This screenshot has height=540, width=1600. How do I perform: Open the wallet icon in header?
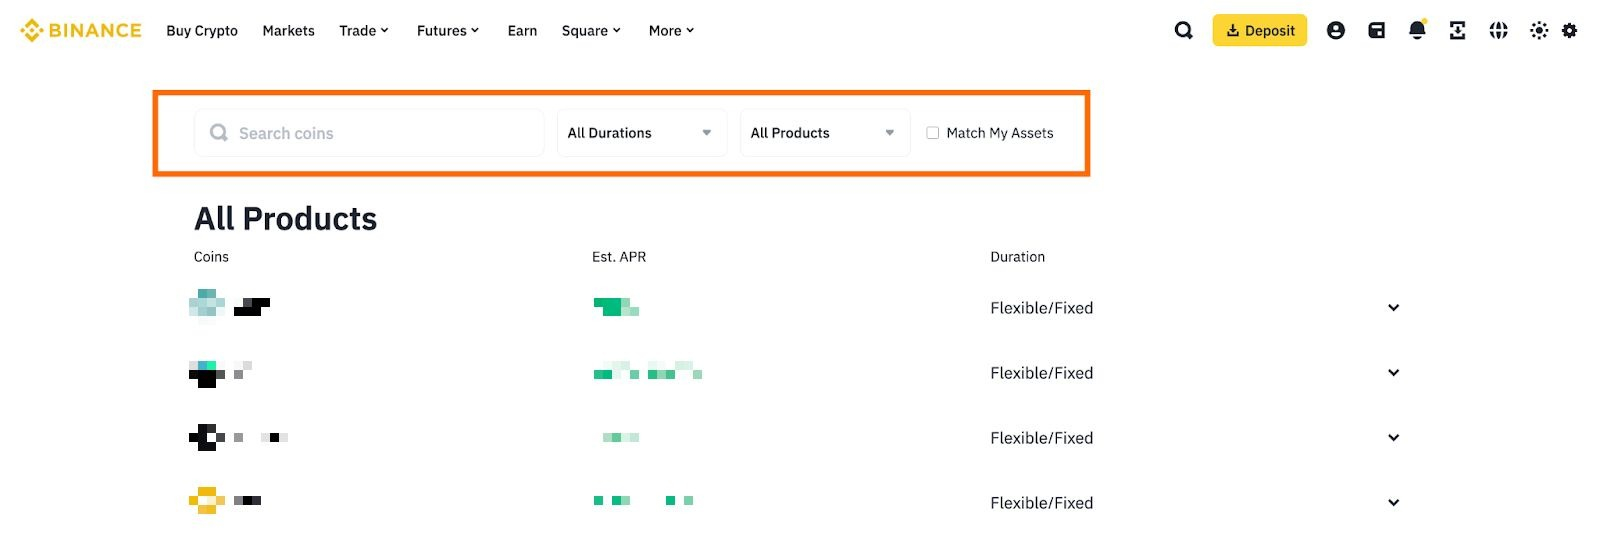pos(1376,31)
